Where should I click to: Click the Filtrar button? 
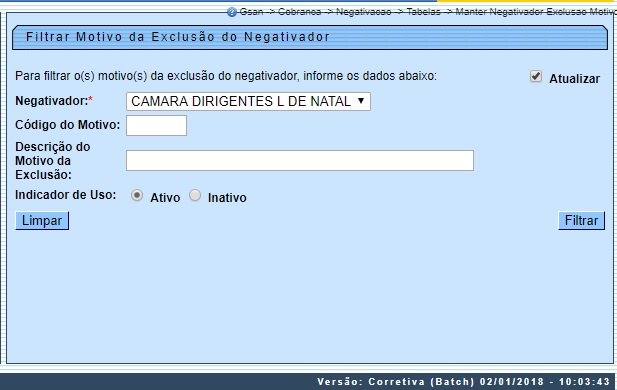(x=581, y=221)
